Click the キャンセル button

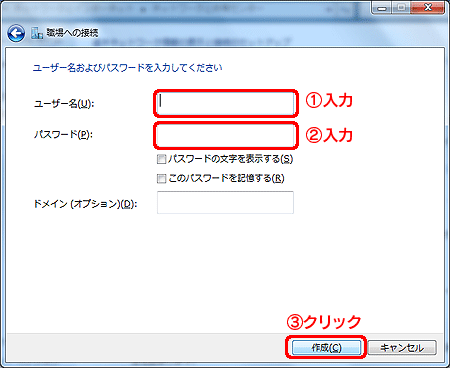[x=402, y=348]
